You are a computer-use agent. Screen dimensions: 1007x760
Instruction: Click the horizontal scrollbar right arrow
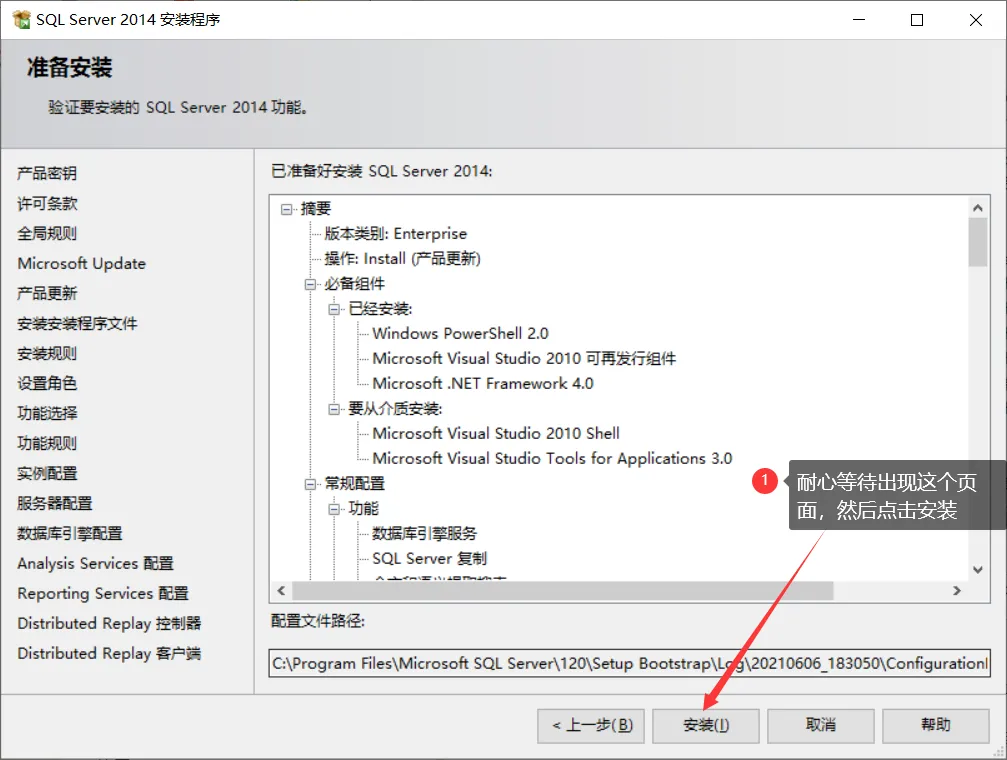tap(956, 590)
